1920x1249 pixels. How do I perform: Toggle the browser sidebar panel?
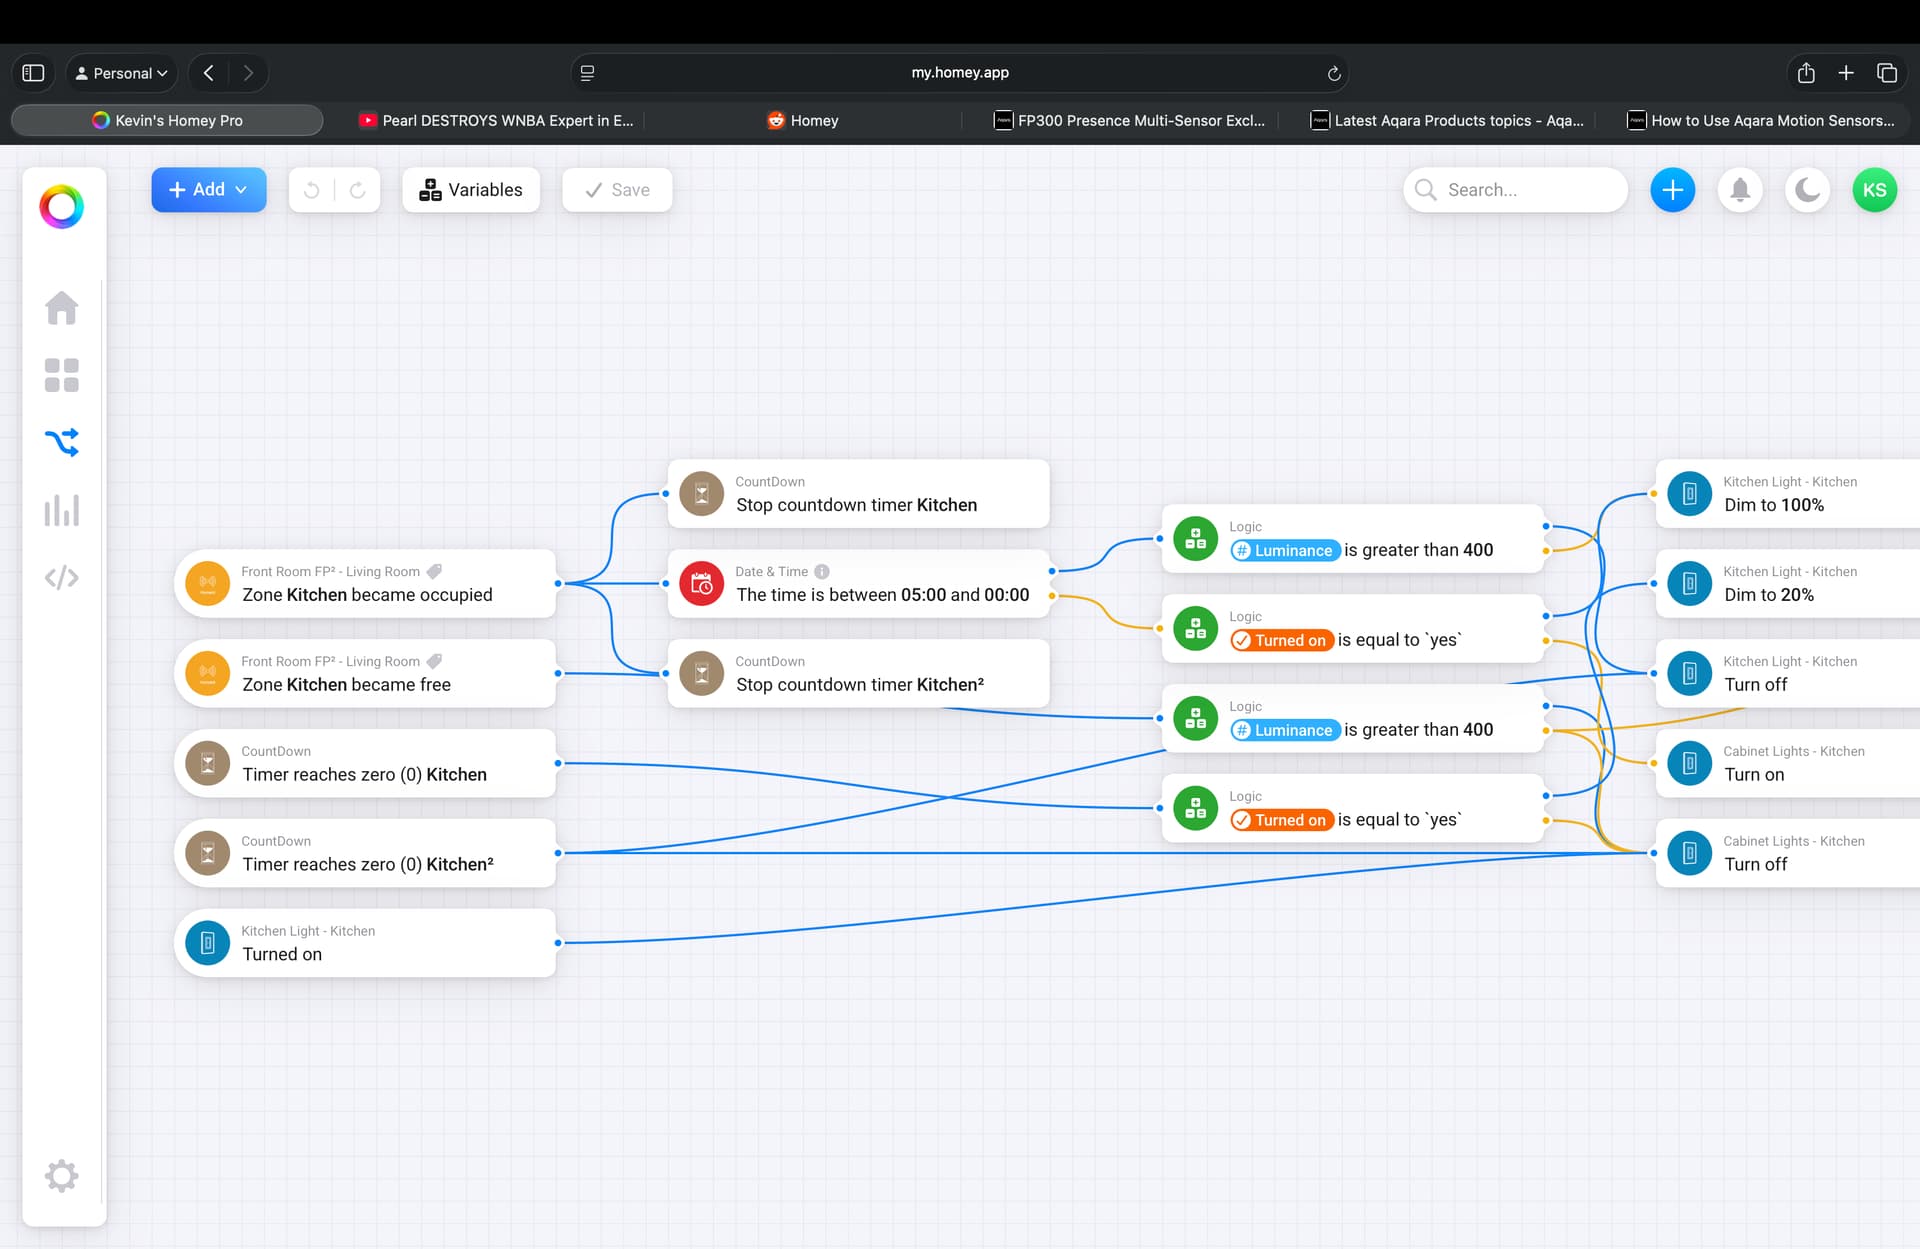coord(33,73)
